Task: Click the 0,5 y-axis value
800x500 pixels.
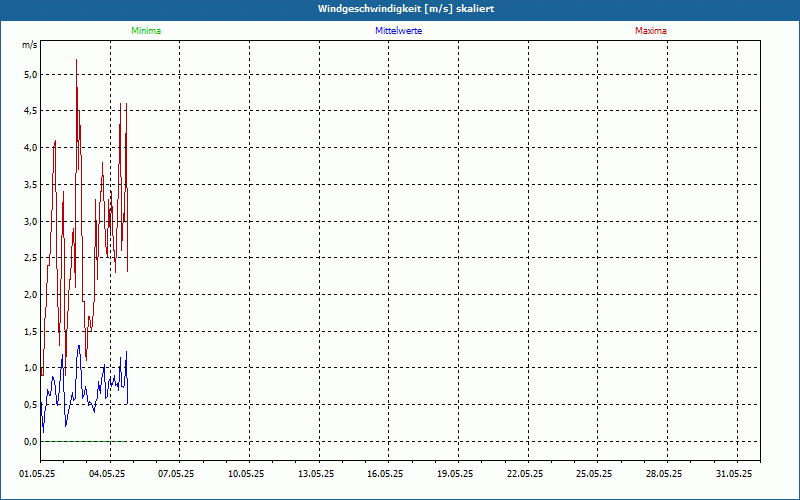Action: coord(31,405)
